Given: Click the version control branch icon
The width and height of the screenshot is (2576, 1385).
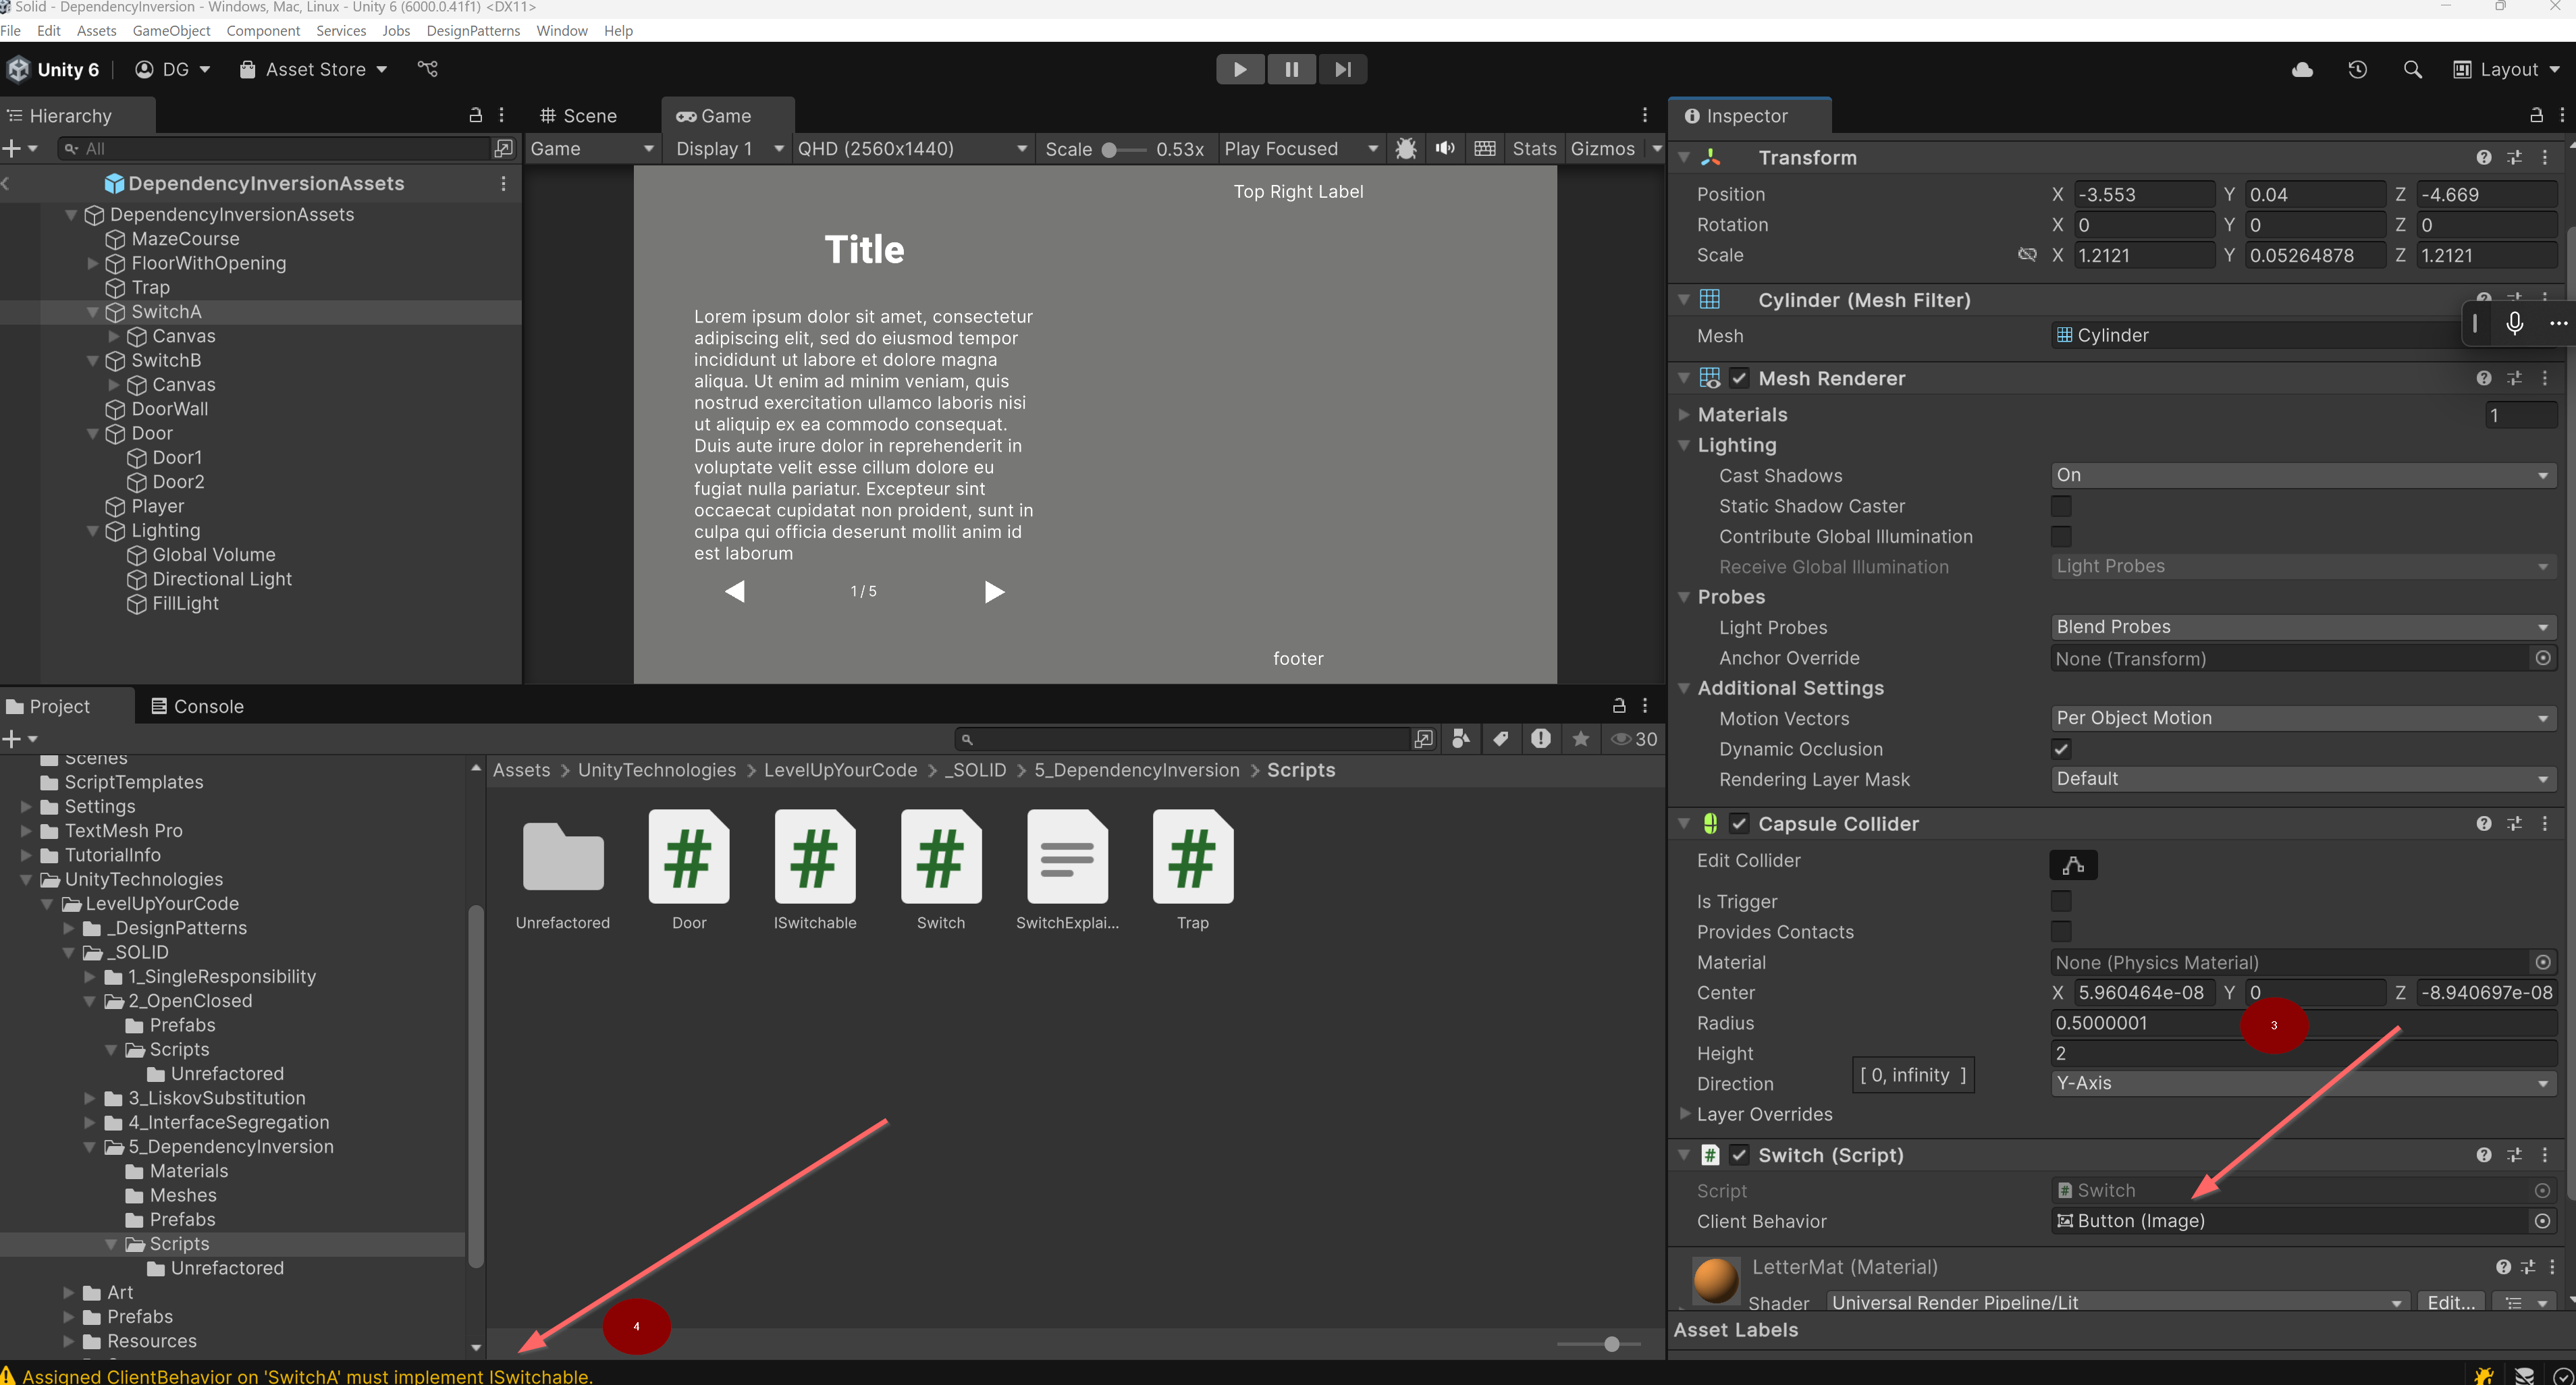Looking at the screenshot, I should point(428,69).
